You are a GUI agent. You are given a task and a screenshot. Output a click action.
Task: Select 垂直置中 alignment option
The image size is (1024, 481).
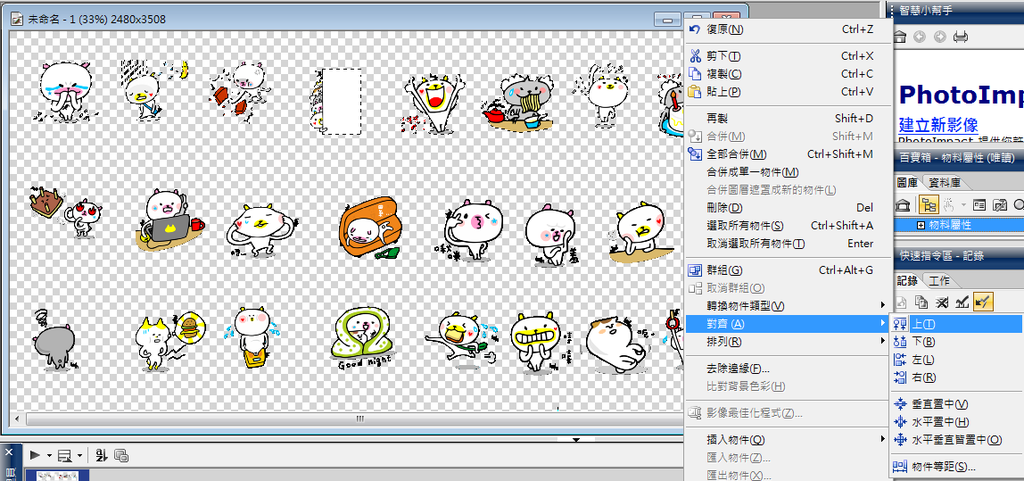tap(957, 404)
